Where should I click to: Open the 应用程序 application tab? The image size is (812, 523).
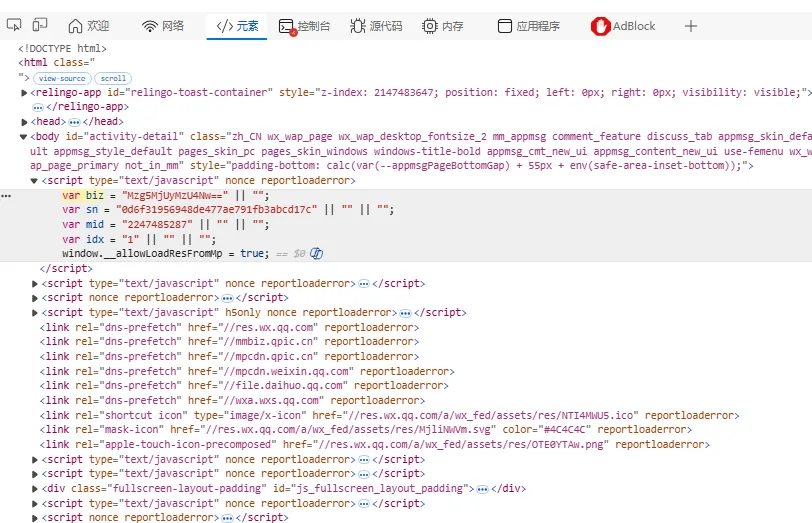[x=529, y=26]
